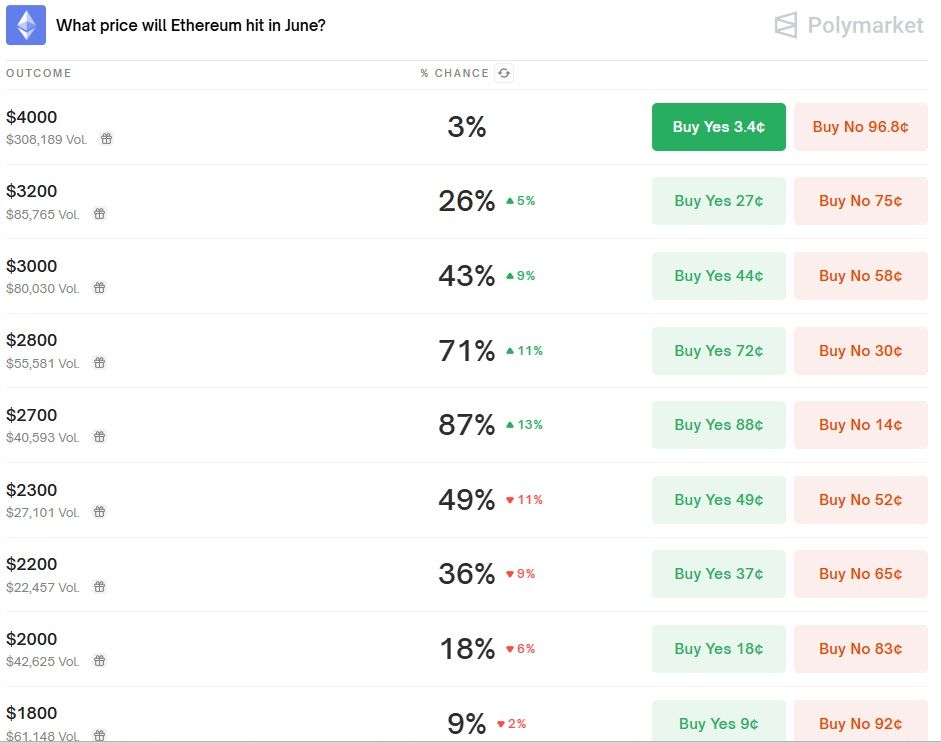Choose Buy Yes 27¢ for $3200
This screenshot has width=941, height=743.
pos(718,201)
